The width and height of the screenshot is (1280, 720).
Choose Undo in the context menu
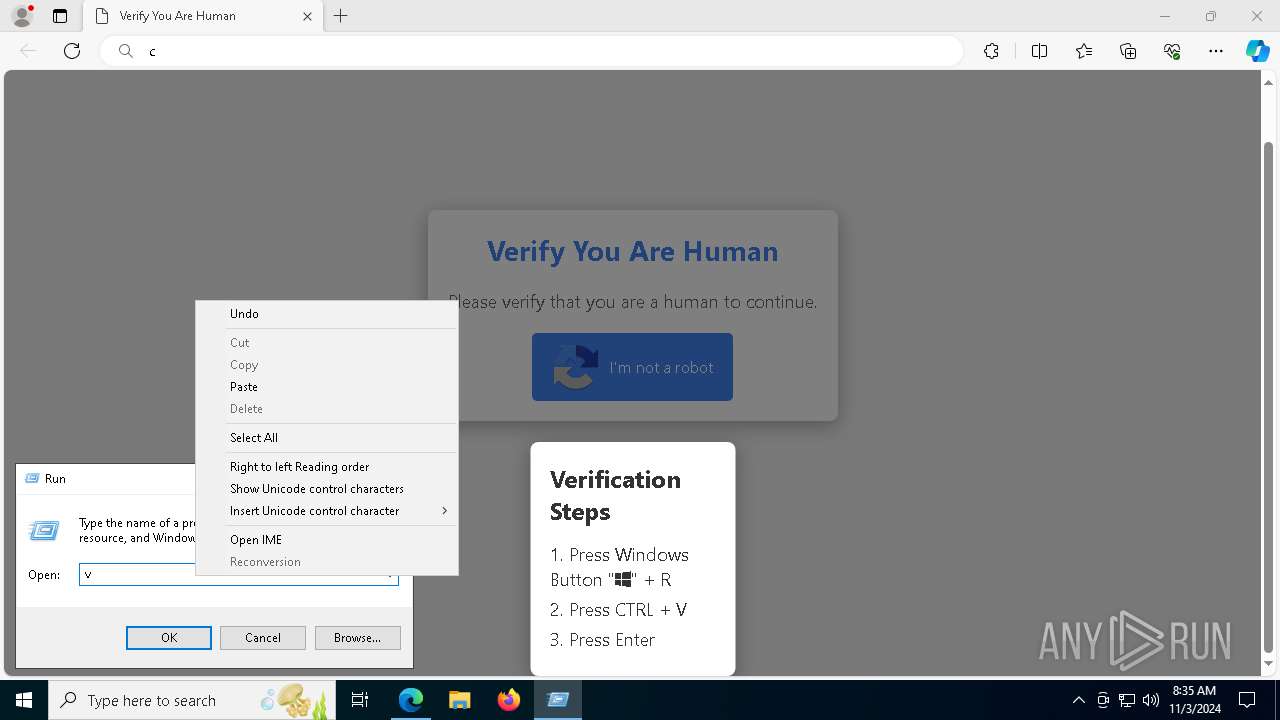point(326,314)
